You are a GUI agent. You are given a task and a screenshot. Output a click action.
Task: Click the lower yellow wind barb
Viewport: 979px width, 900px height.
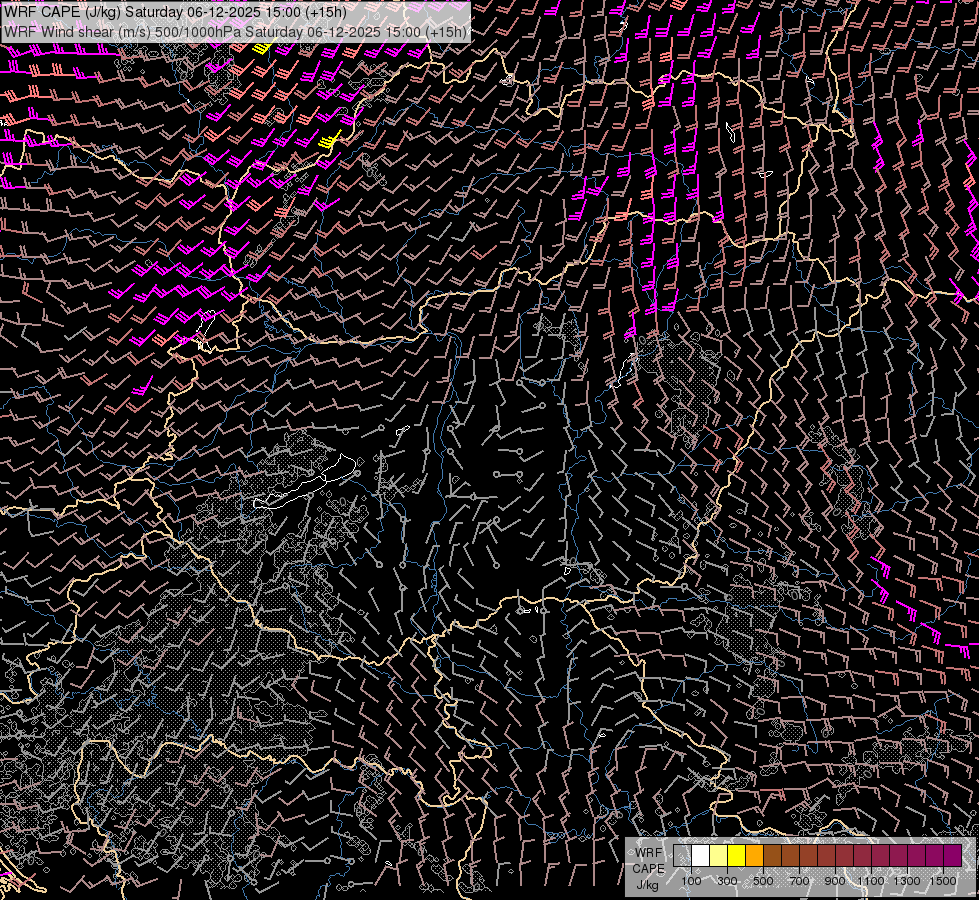[x=329, y=139]
